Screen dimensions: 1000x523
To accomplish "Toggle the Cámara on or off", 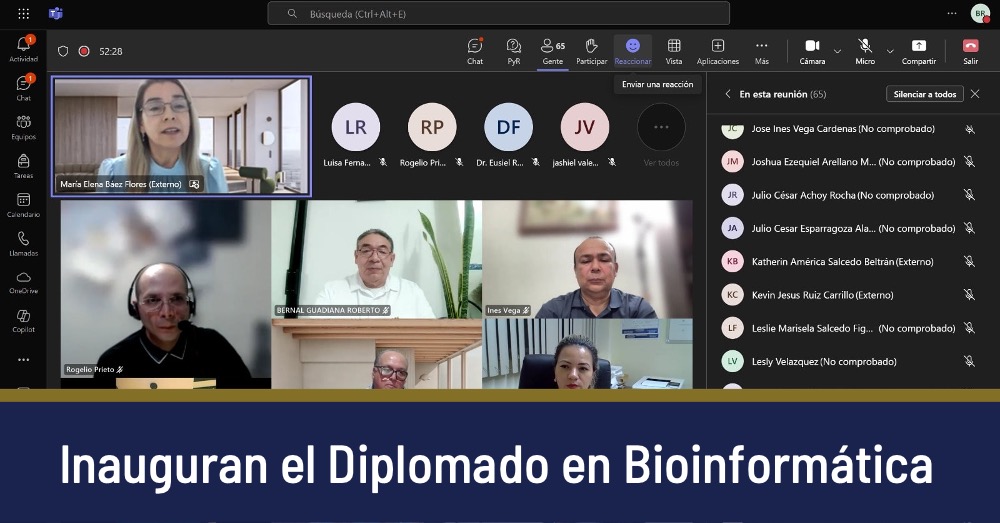I will click(812, 50).
